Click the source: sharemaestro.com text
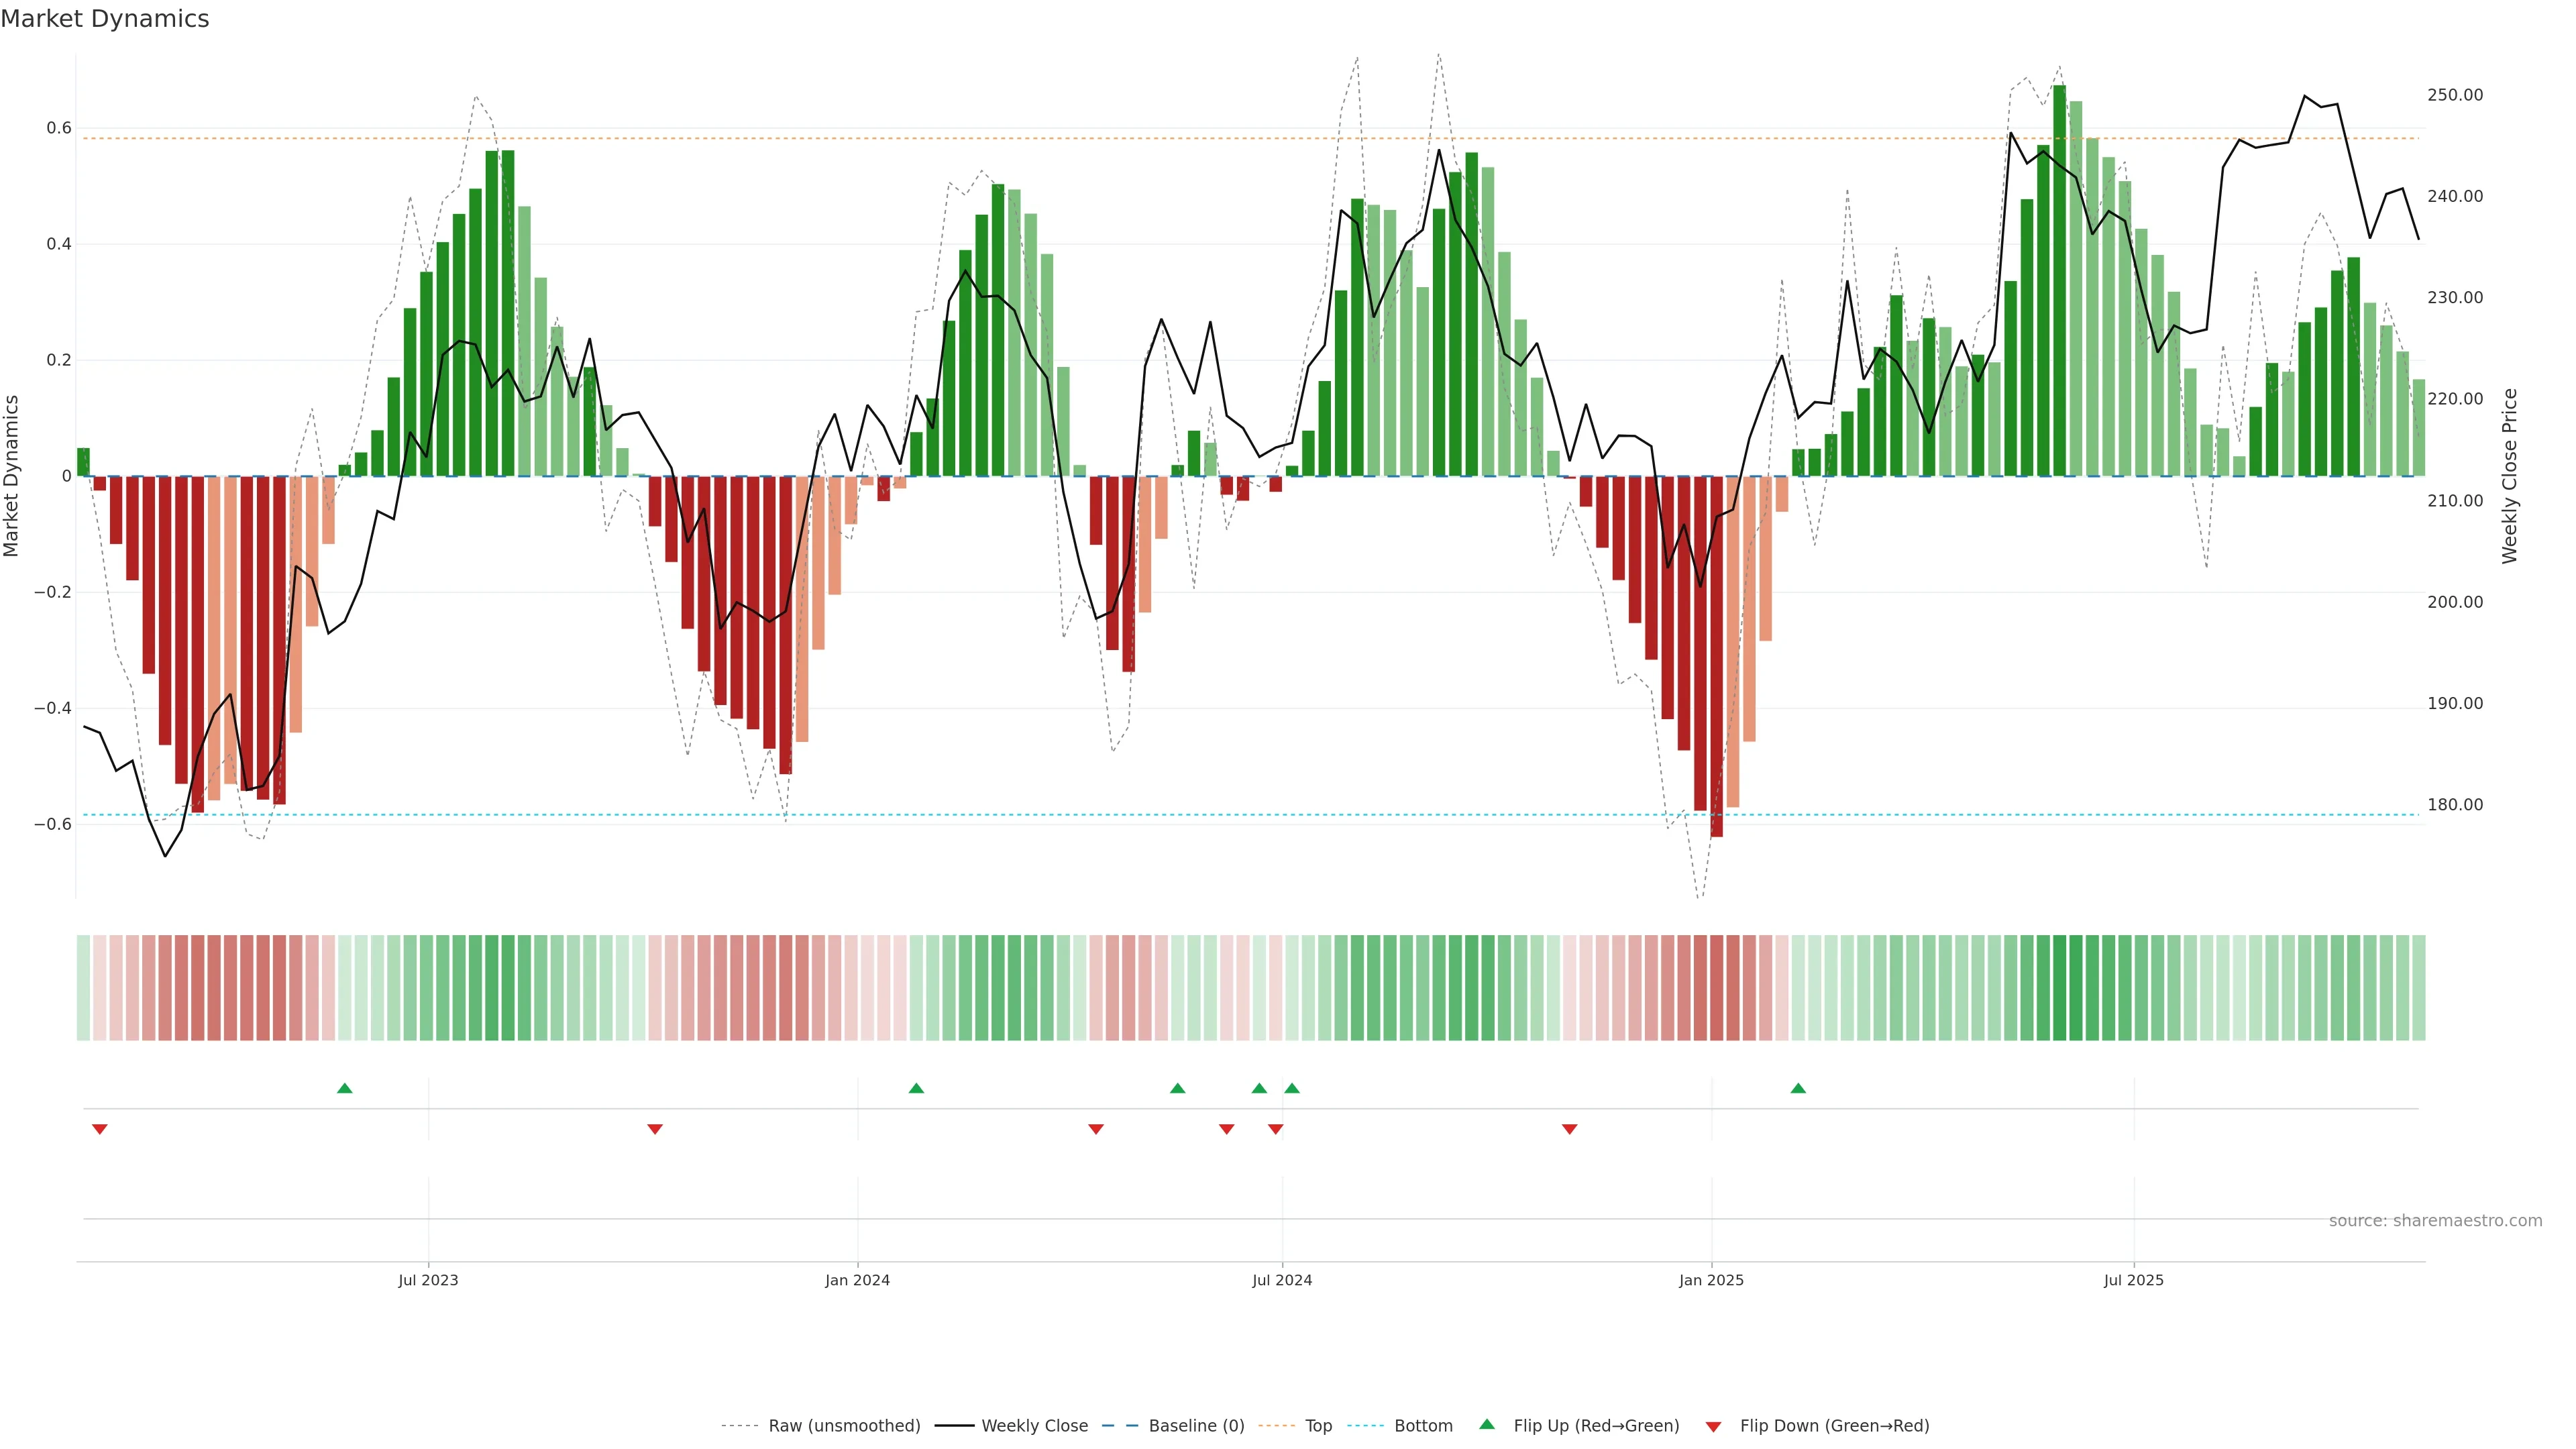Viewport: 2576px width, 1449px height. point(2435,1221)
